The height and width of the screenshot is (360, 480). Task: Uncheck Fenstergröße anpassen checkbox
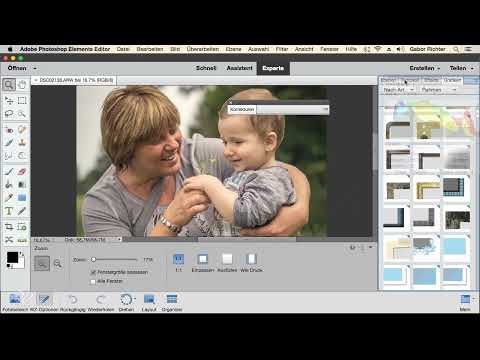[x=93, y=272]
